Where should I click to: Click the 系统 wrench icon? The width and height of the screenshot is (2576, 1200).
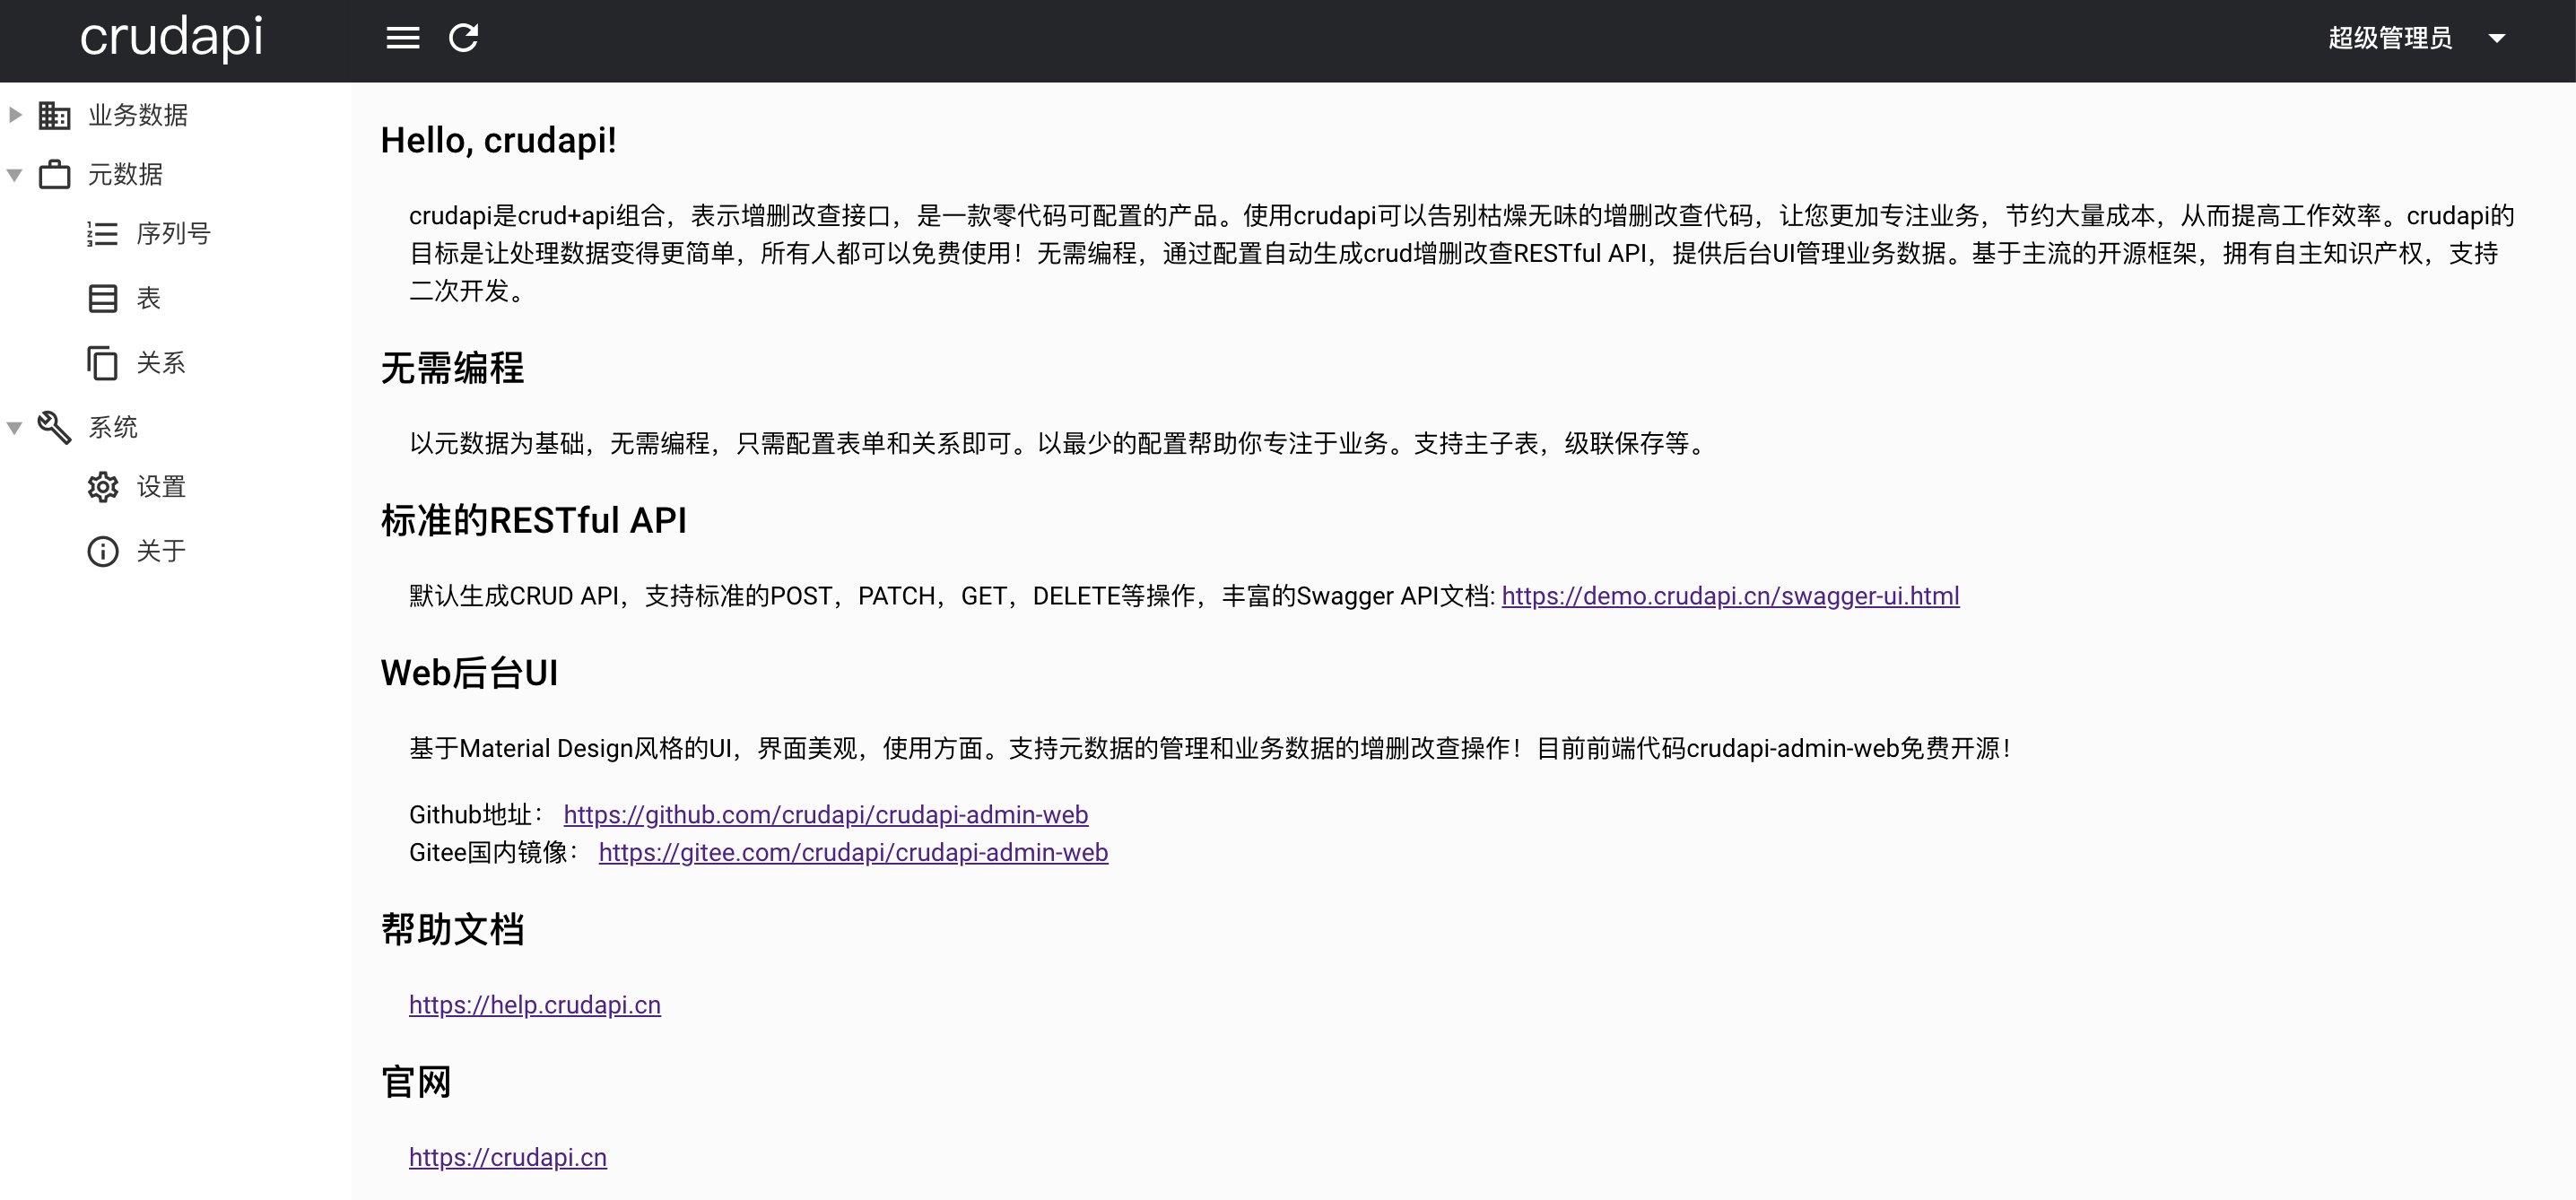[54, 427]
